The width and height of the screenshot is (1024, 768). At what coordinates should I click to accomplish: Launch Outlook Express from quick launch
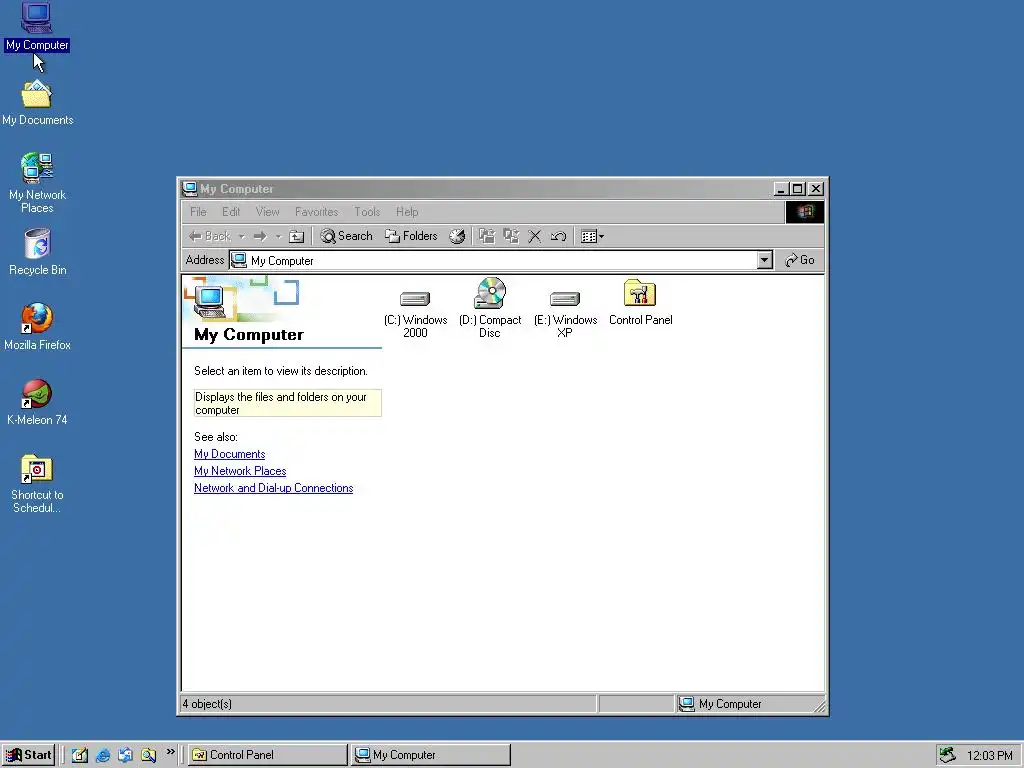pos(125,755)
